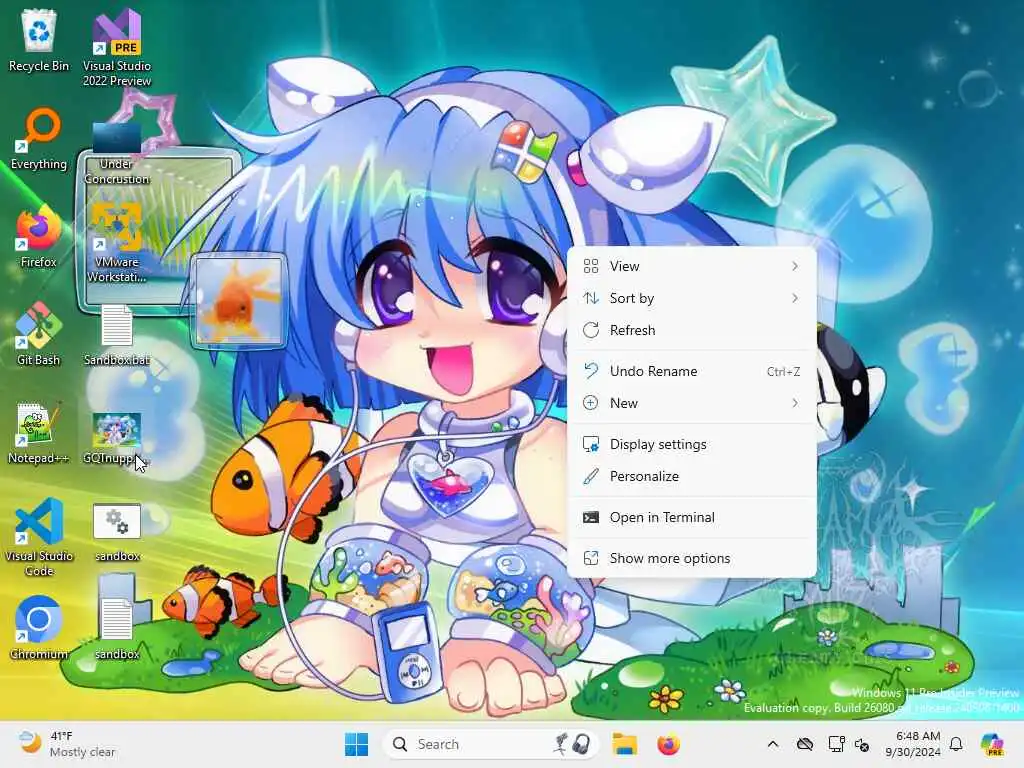The image size is (1024, 768).
Task: Open the clock showing 6:48 AM
Action: [913, 744]
